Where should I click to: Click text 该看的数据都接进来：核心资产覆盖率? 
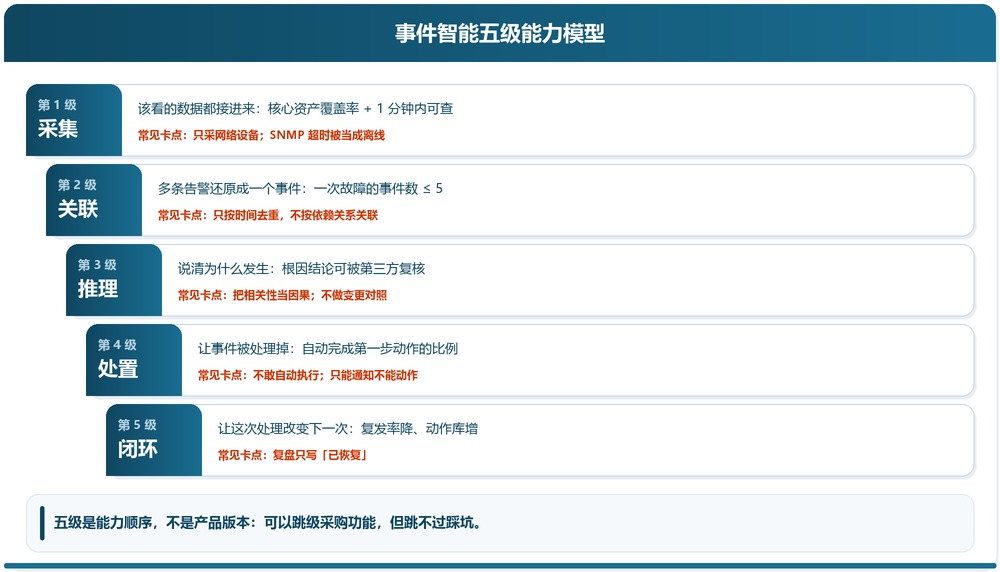(x=249, y=108)
